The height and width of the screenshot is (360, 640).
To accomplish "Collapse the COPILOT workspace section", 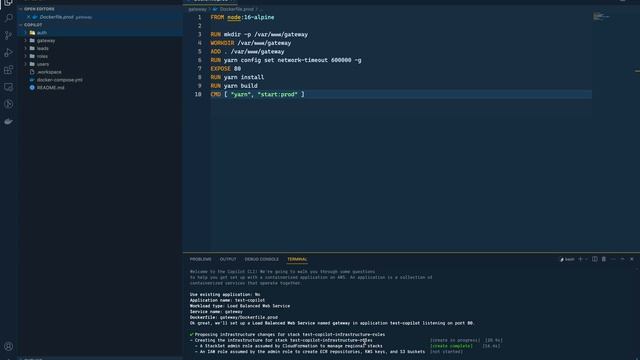I will (33, 25).
